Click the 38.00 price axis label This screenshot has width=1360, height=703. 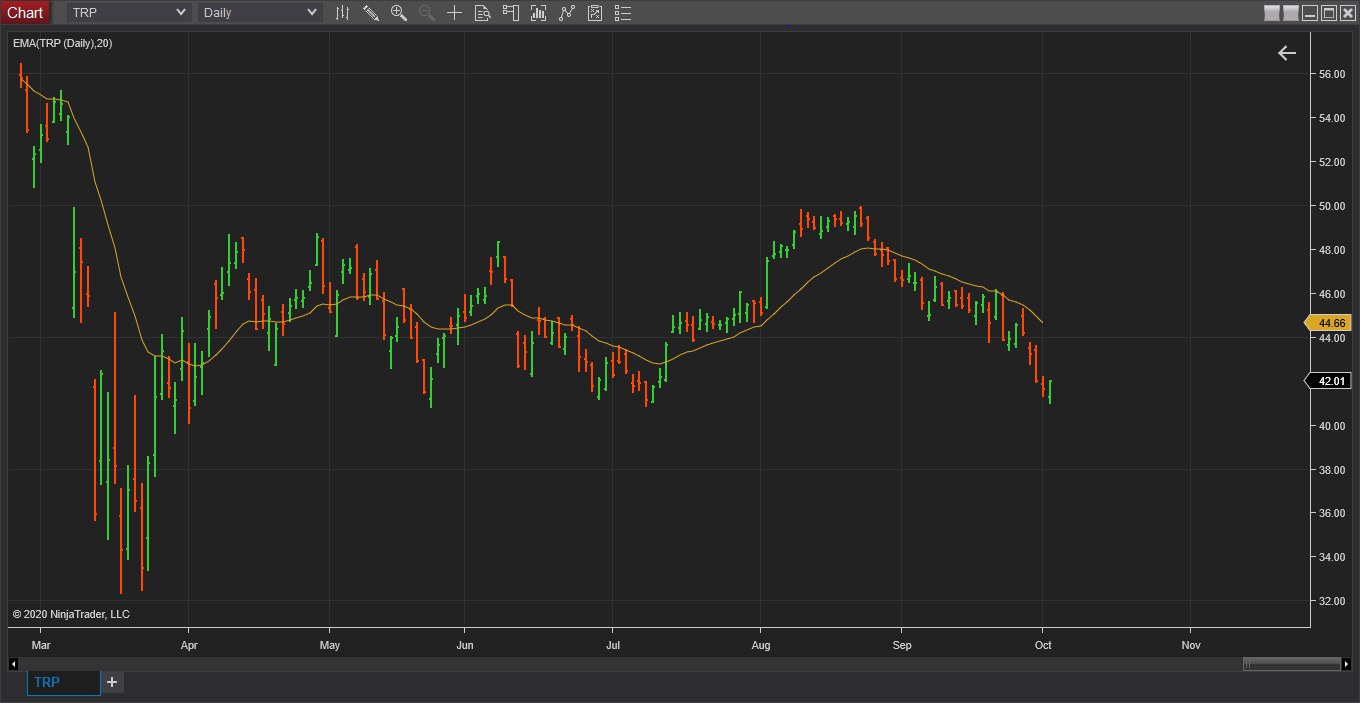pos(1331,470)
